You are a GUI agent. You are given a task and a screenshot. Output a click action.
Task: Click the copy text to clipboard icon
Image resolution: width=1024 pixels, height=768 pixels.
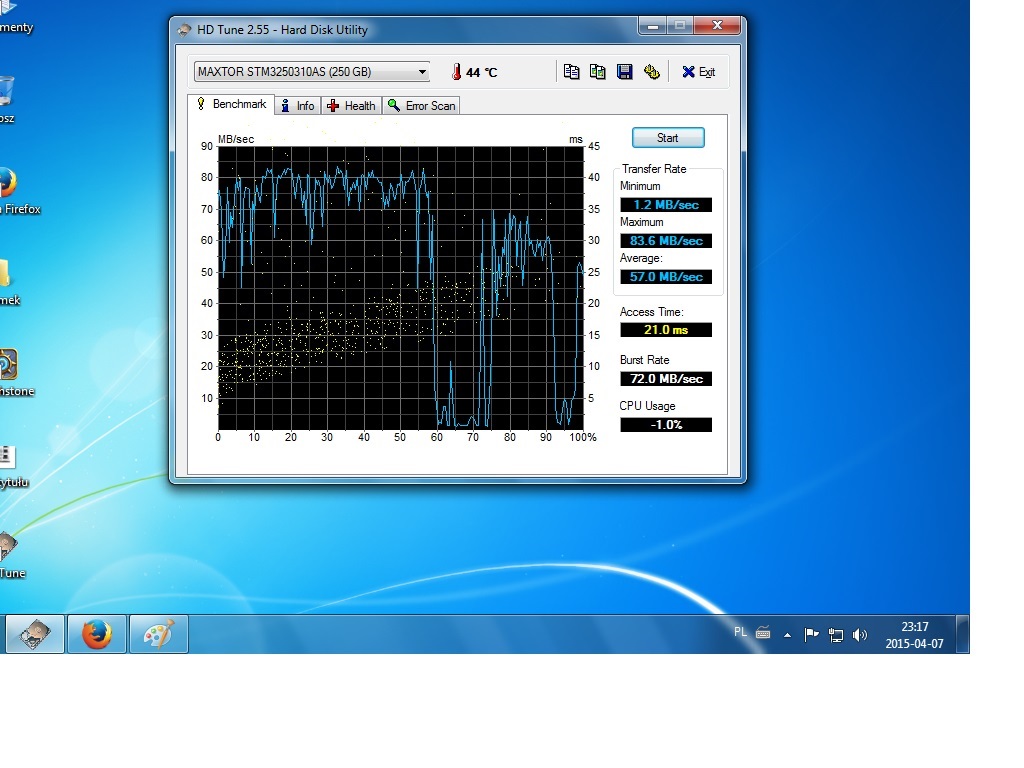click(571, 72)
